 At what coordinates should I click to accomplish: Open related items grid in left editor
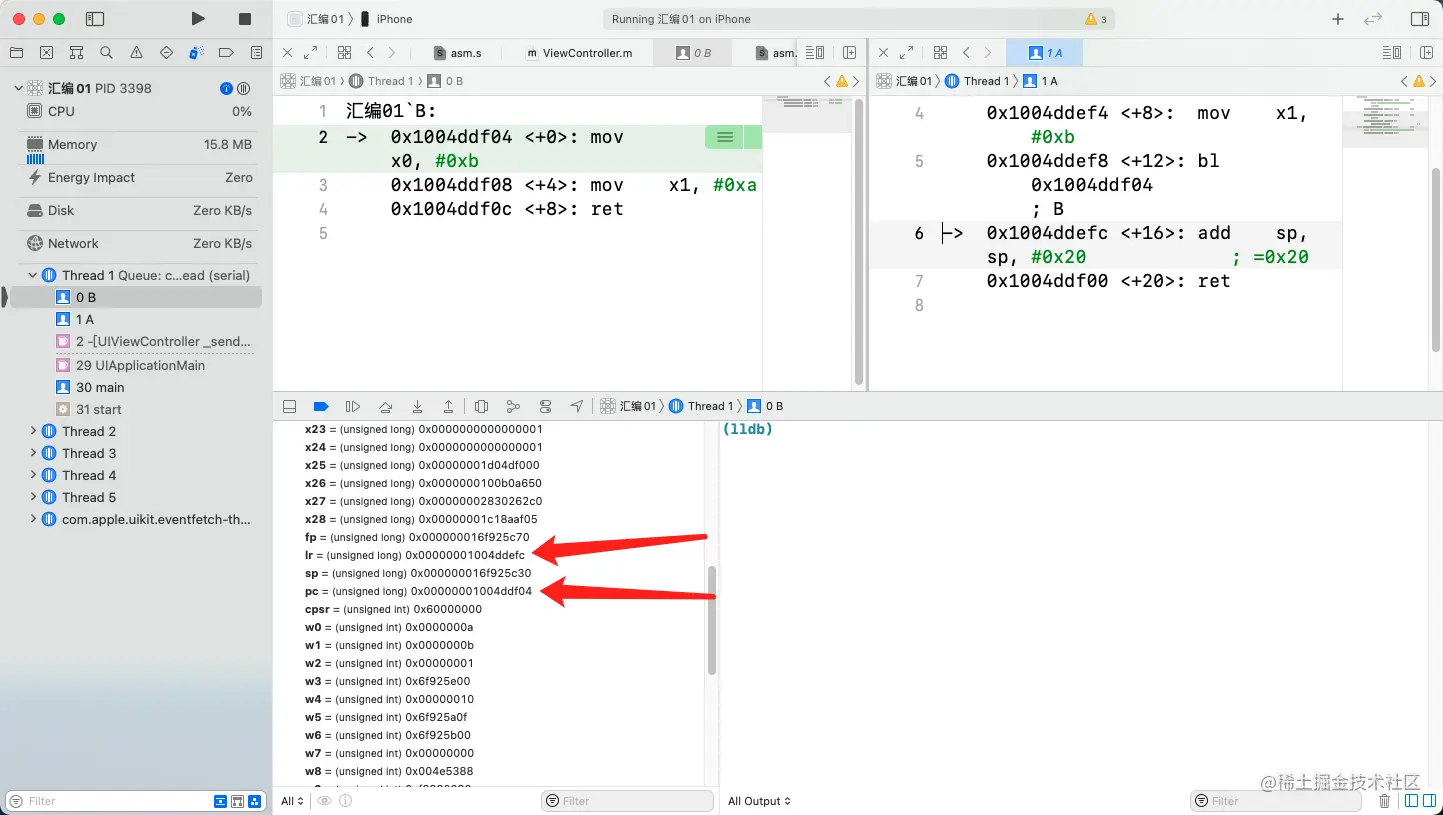(344, 53)
